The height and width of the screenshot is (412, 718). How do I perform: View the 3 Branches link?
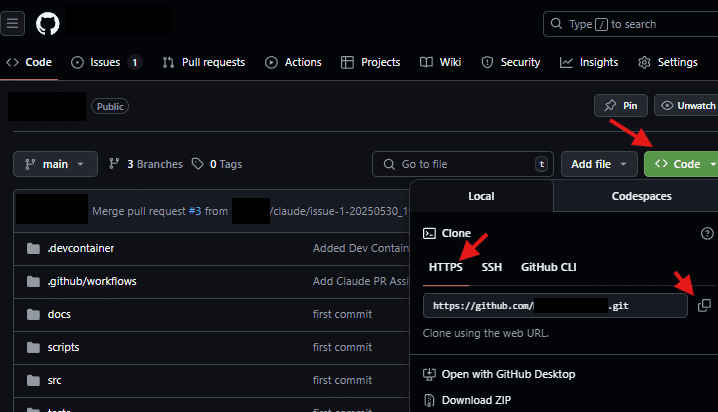pyautogui.click(x=146, y=164)
